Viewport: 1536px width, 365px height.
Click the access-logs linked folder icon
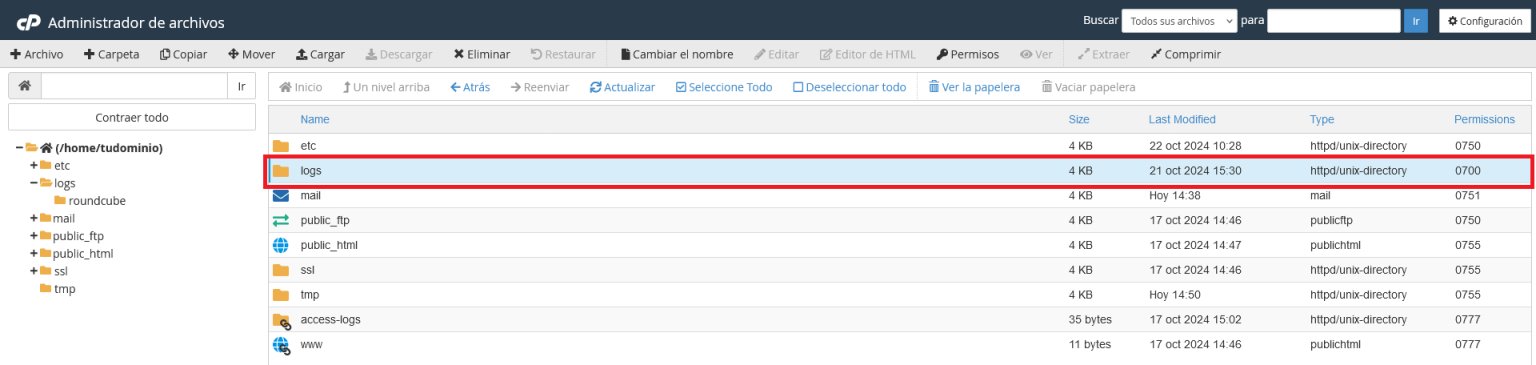coord(281,320)
